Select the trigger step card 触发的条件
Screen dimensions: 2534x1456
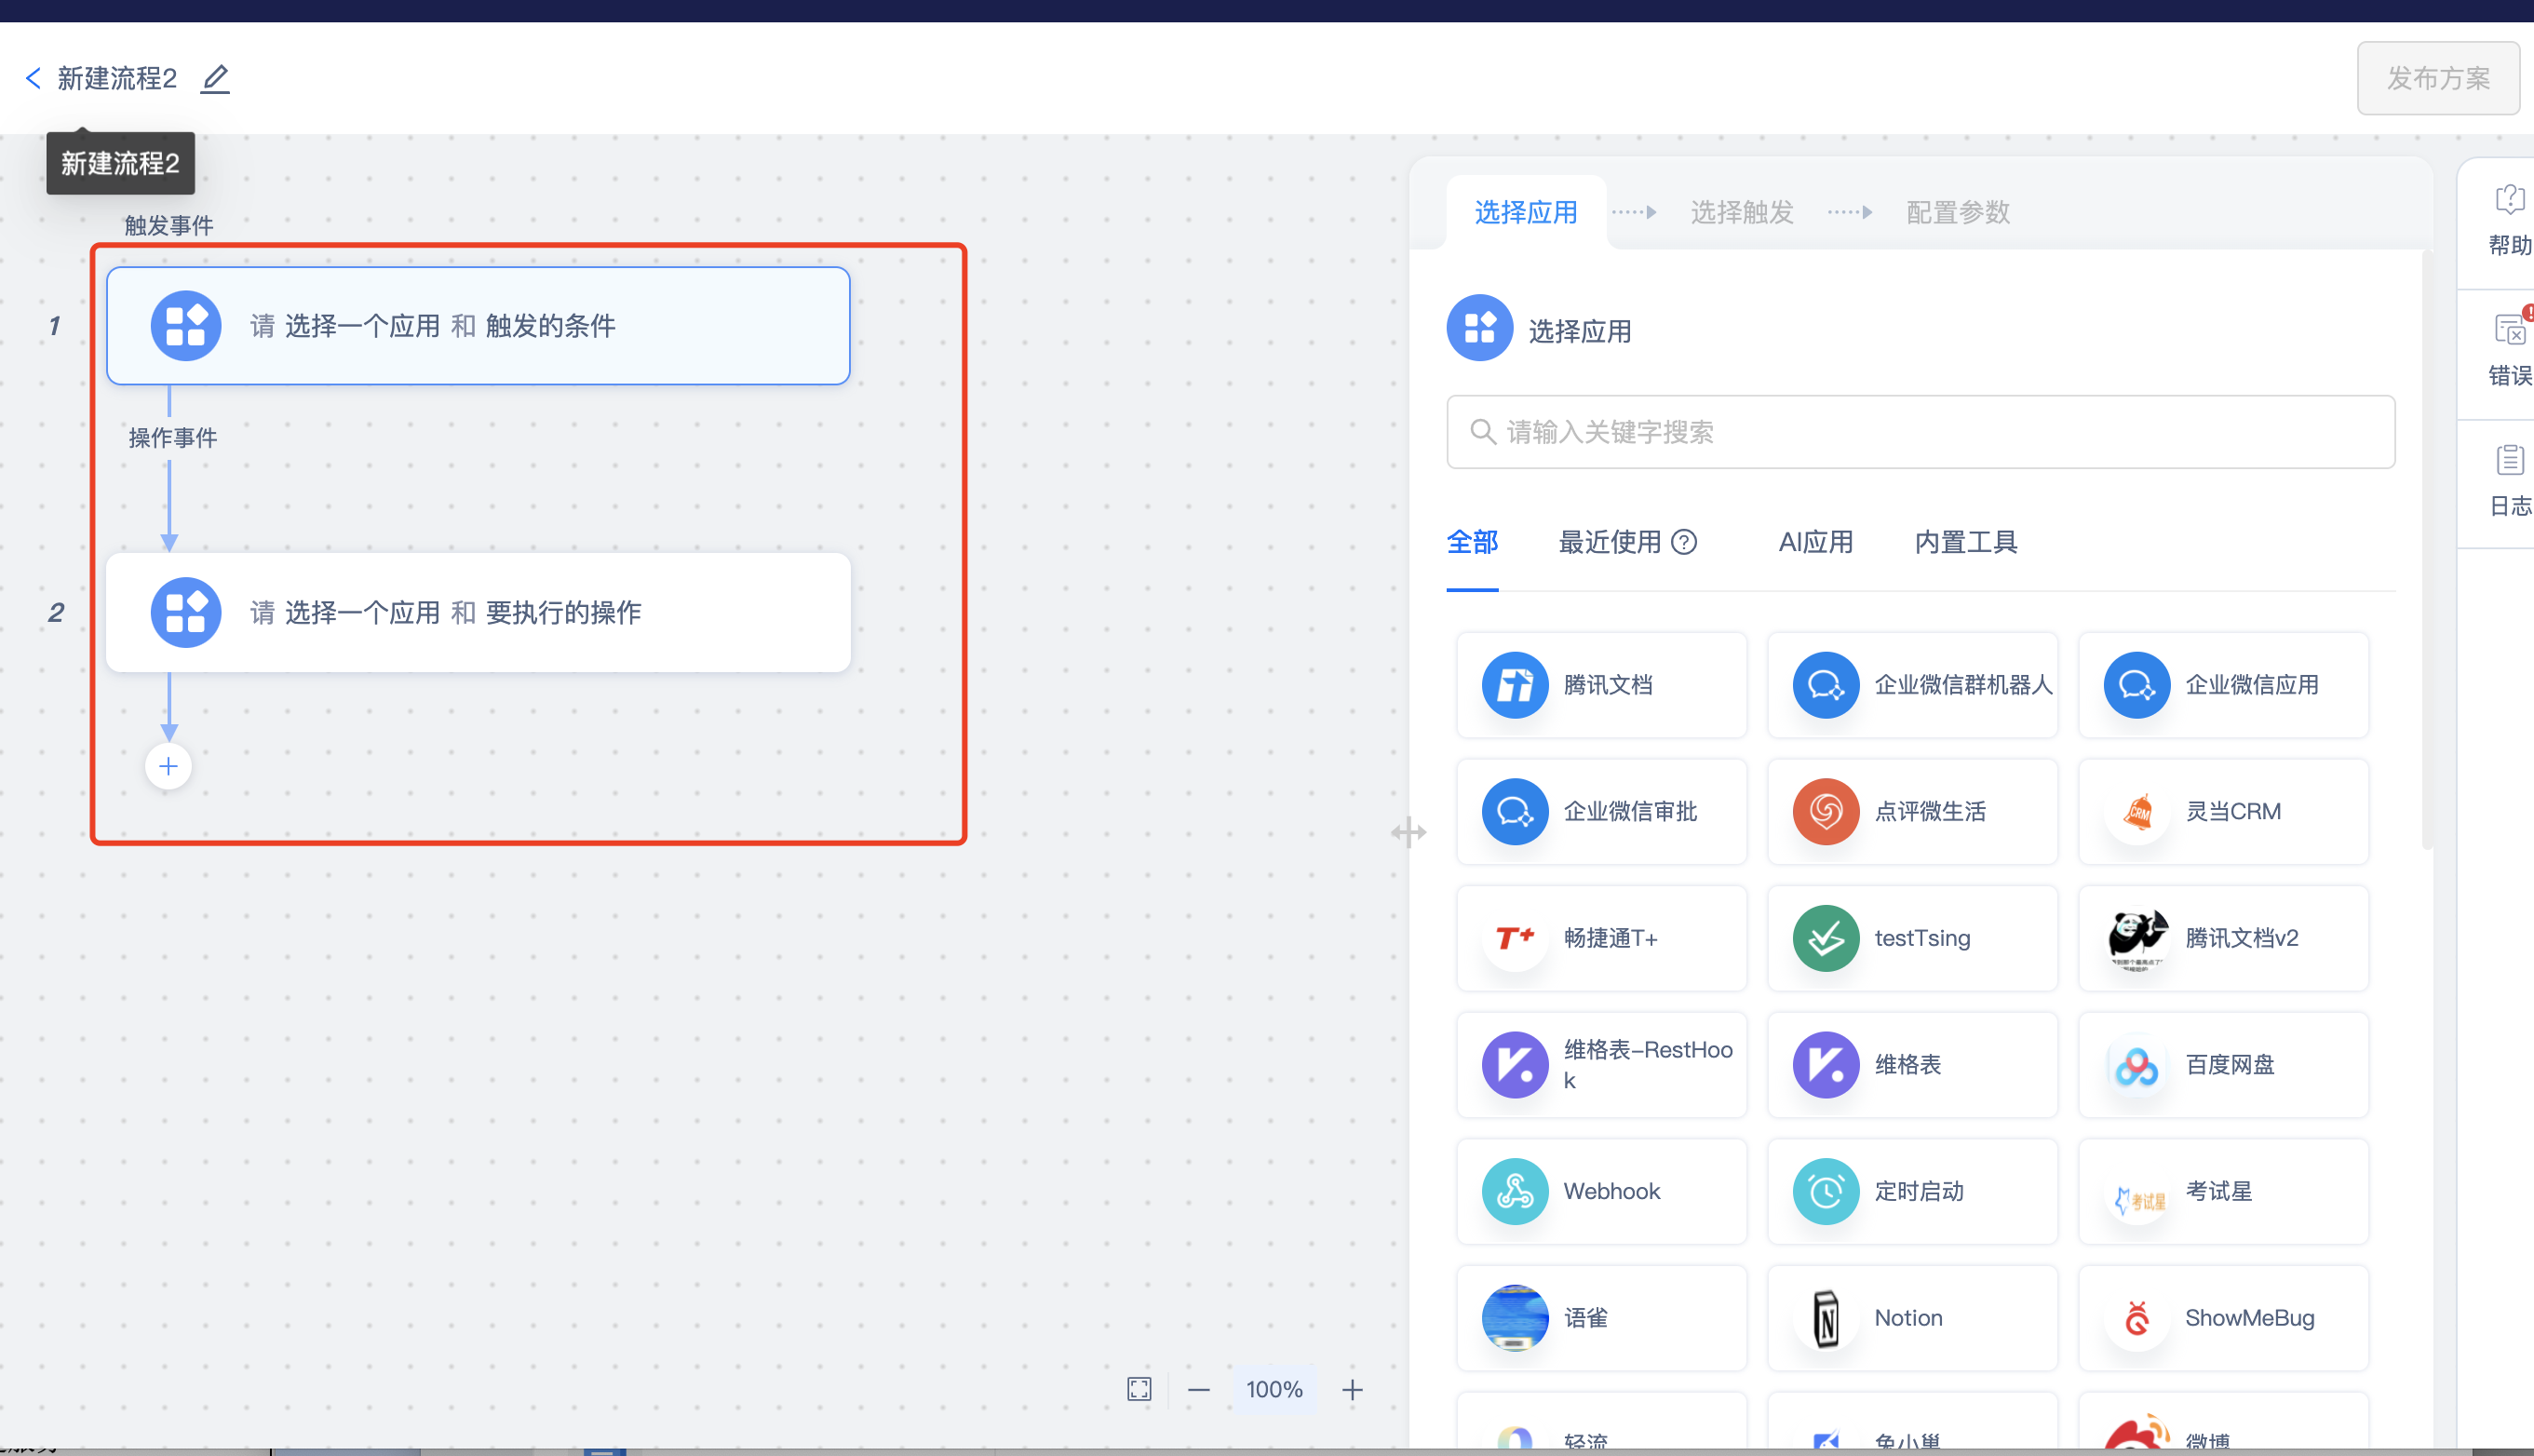[x=478, y=326]
